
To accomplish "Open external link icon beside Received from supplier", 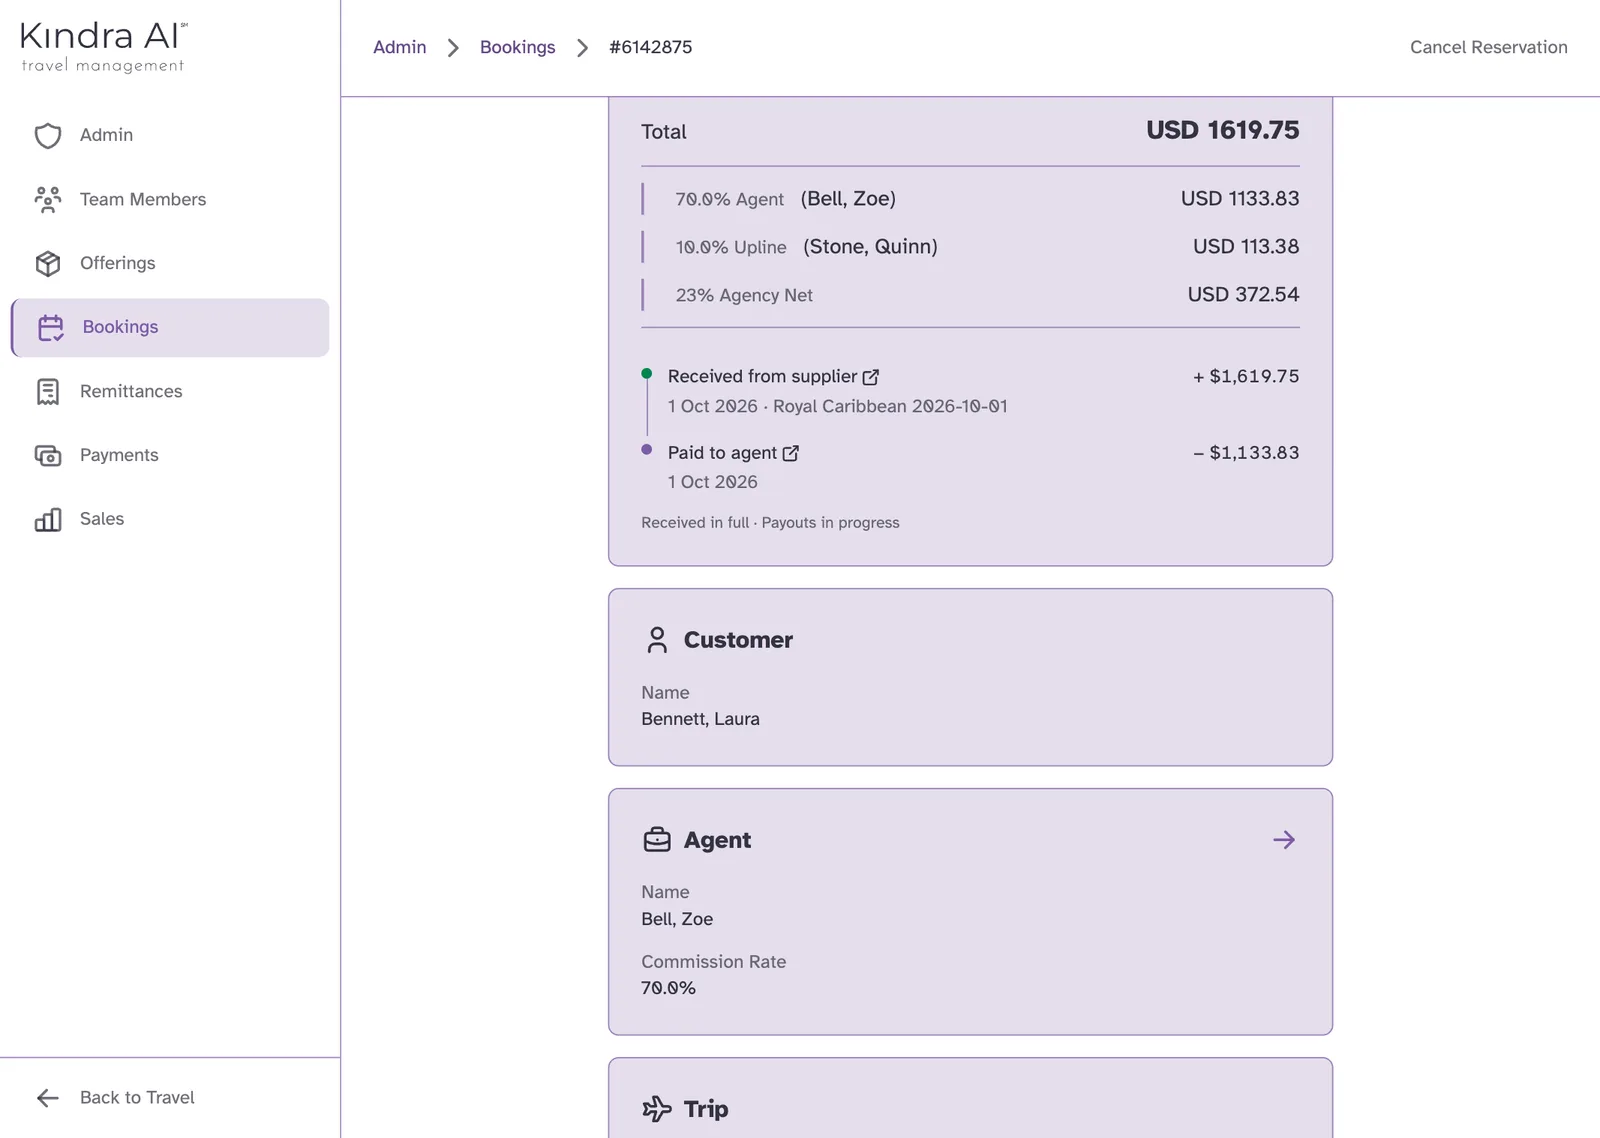I will 871,377.
